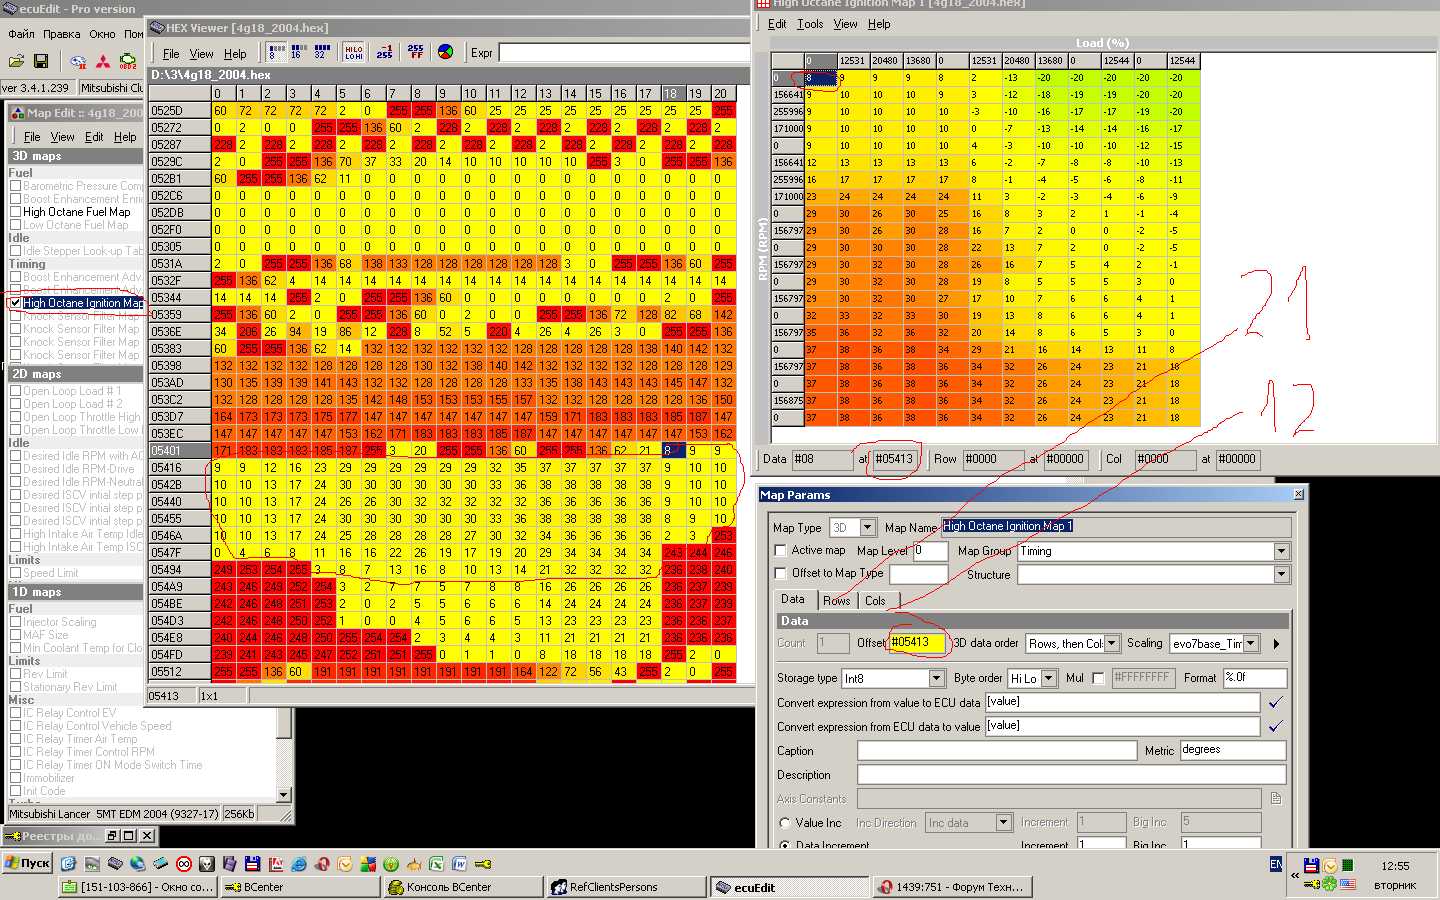Select the Value Inc radio button
Viewport: 1440px width, 900px height.
[785, 823]
